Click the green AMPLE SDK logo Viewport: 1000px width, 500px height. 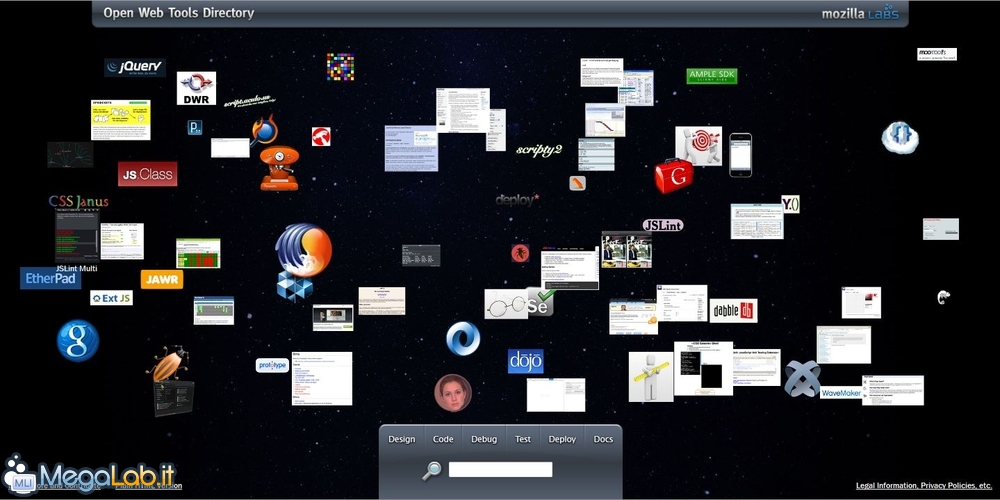(x=712, y=77)
